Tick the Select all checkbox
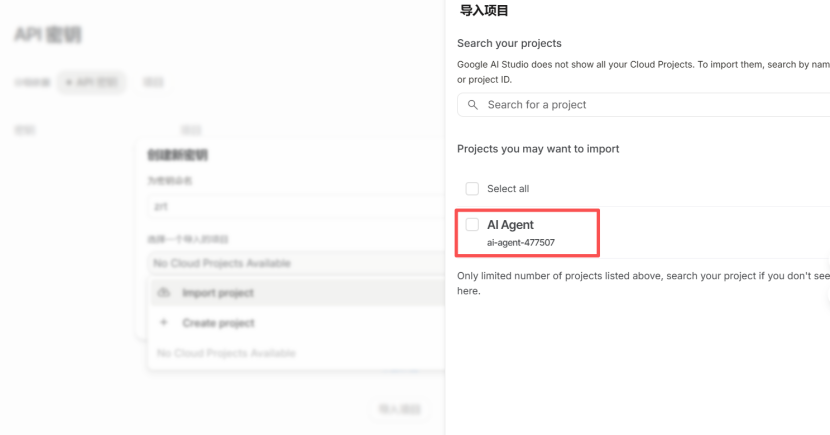Screen dimensions: 830x435 [x=472, y=189]
